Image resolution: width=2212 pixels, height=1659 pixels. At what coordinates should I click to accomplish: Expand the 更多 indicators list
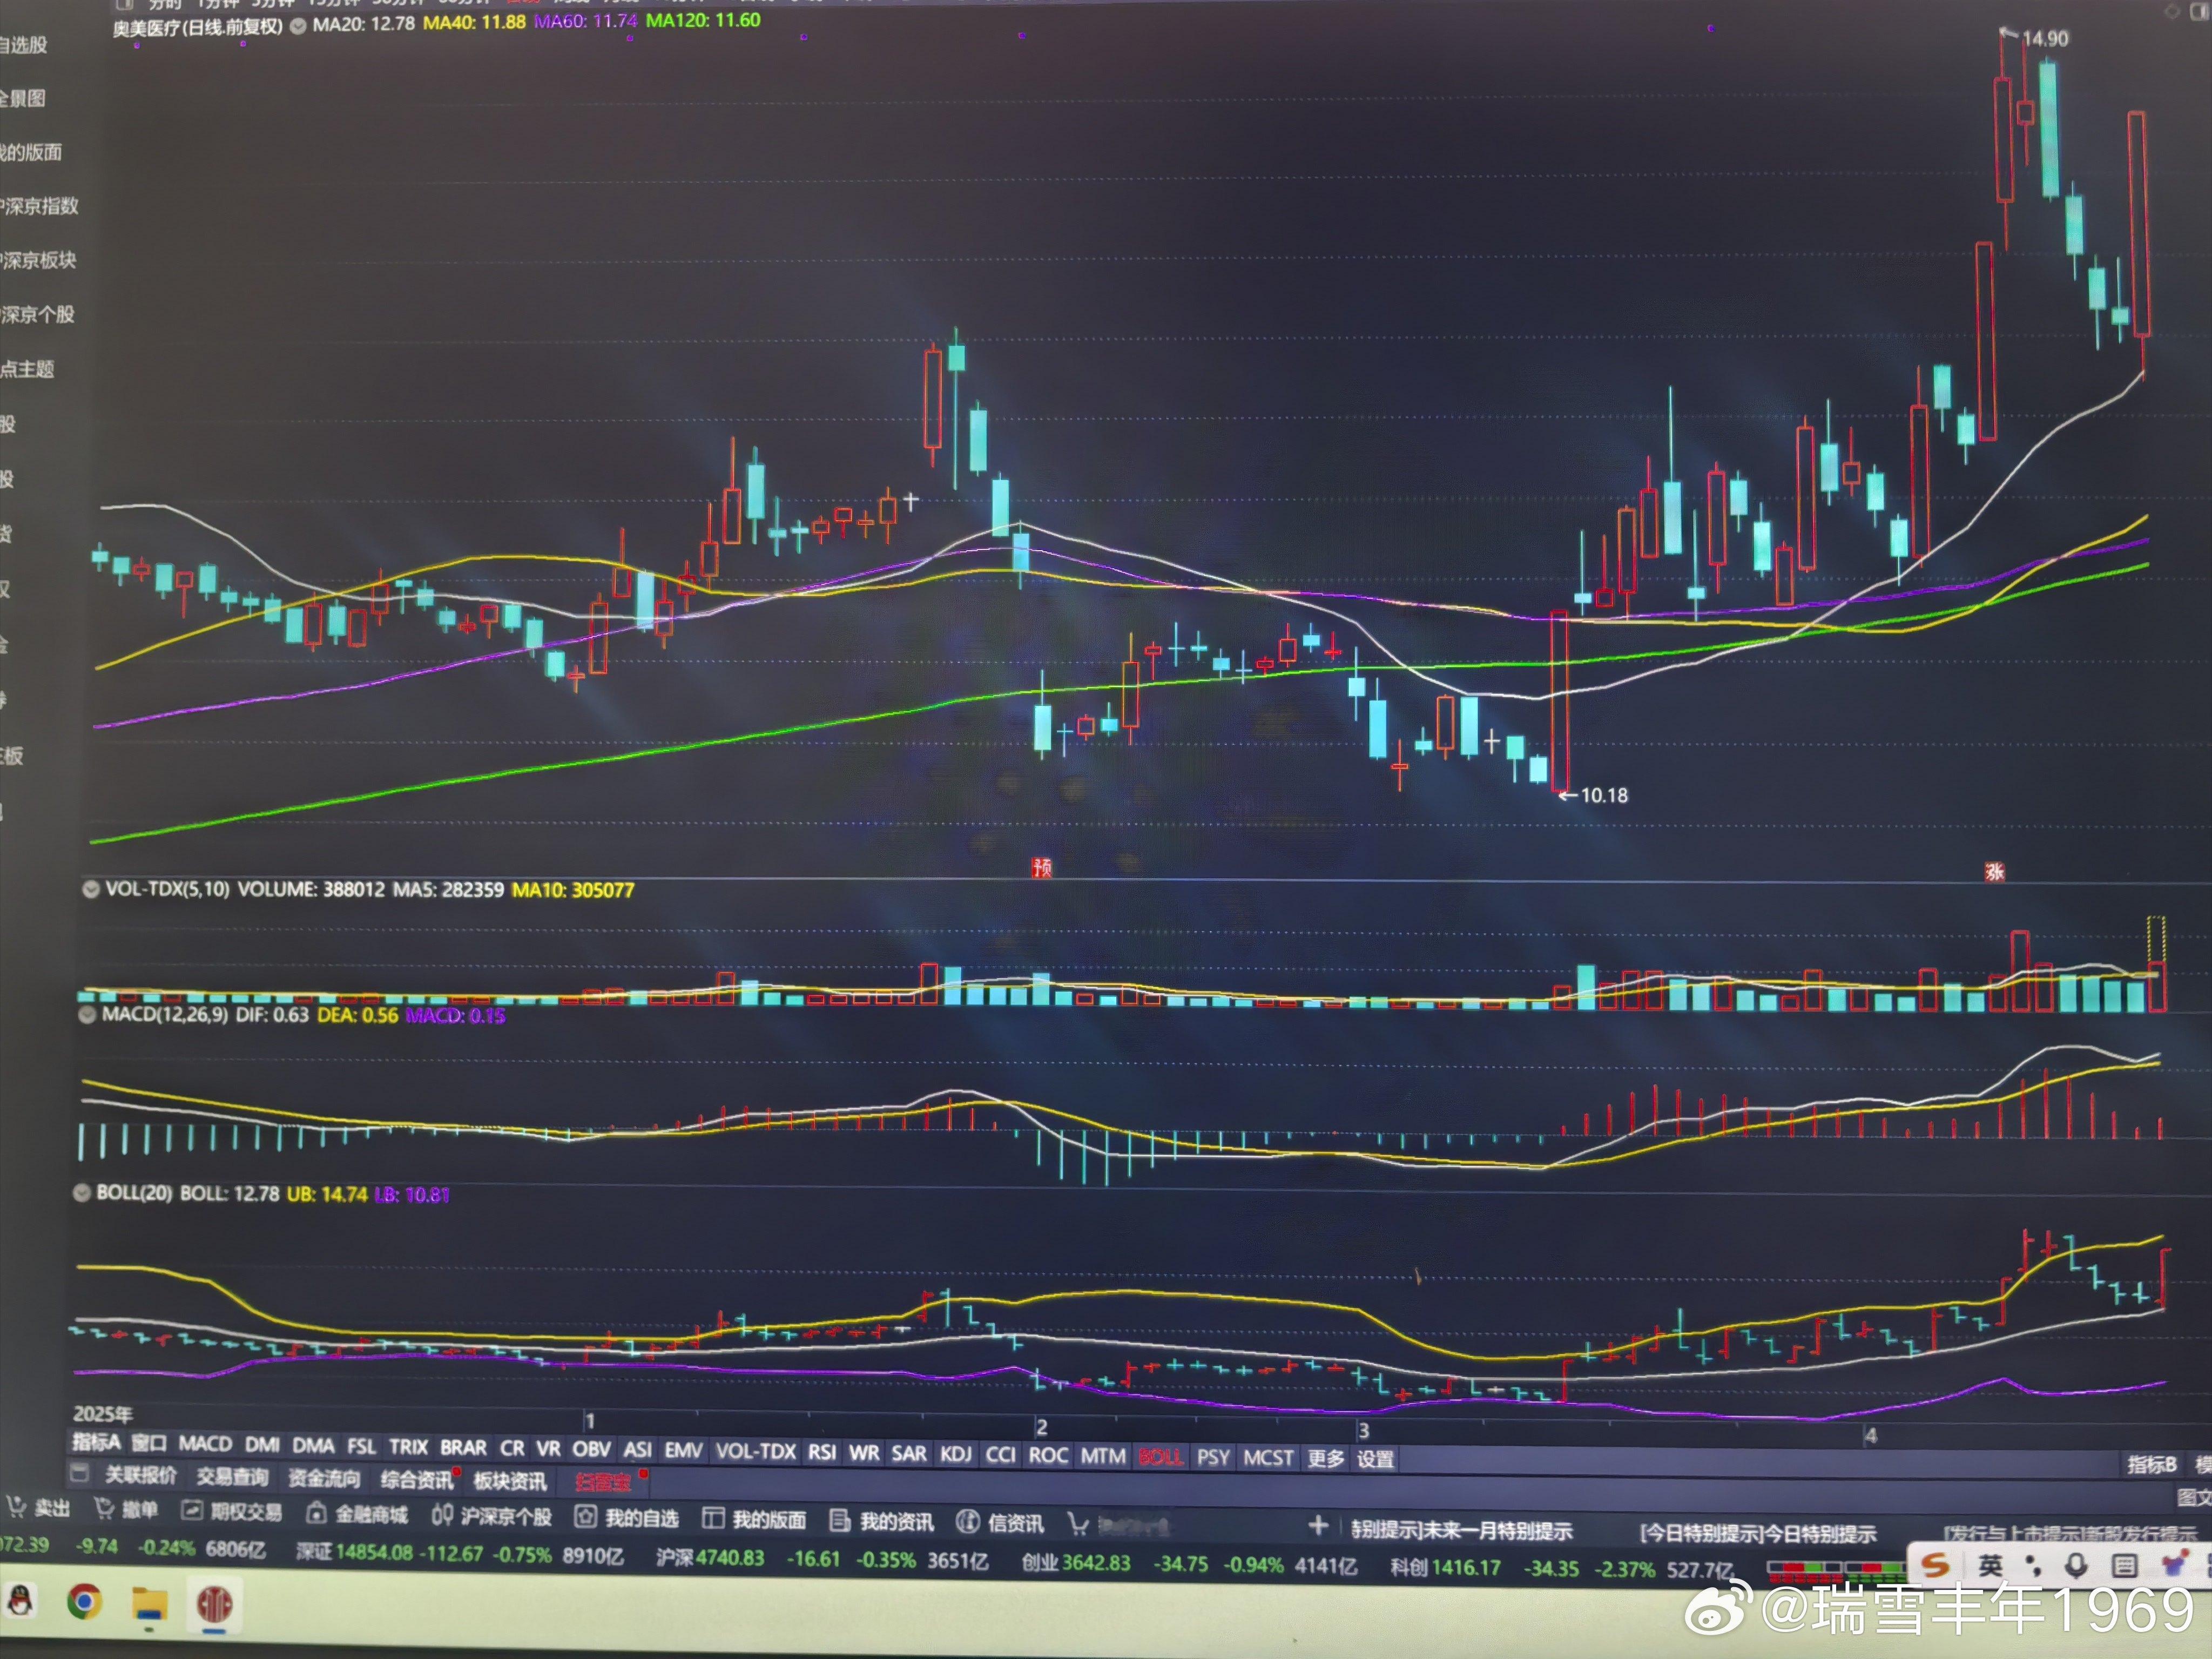pyautogui.click(x=1325, y=1458)
